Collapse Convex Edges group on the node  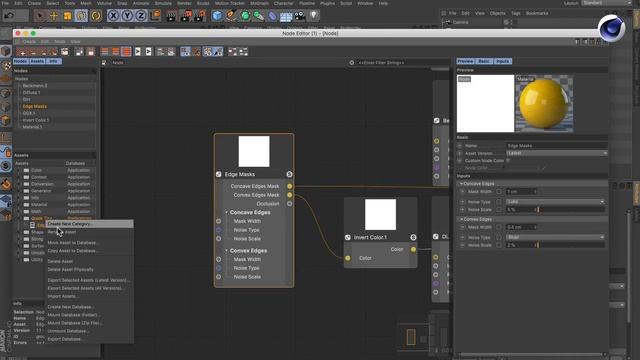[x=227, y=251]
